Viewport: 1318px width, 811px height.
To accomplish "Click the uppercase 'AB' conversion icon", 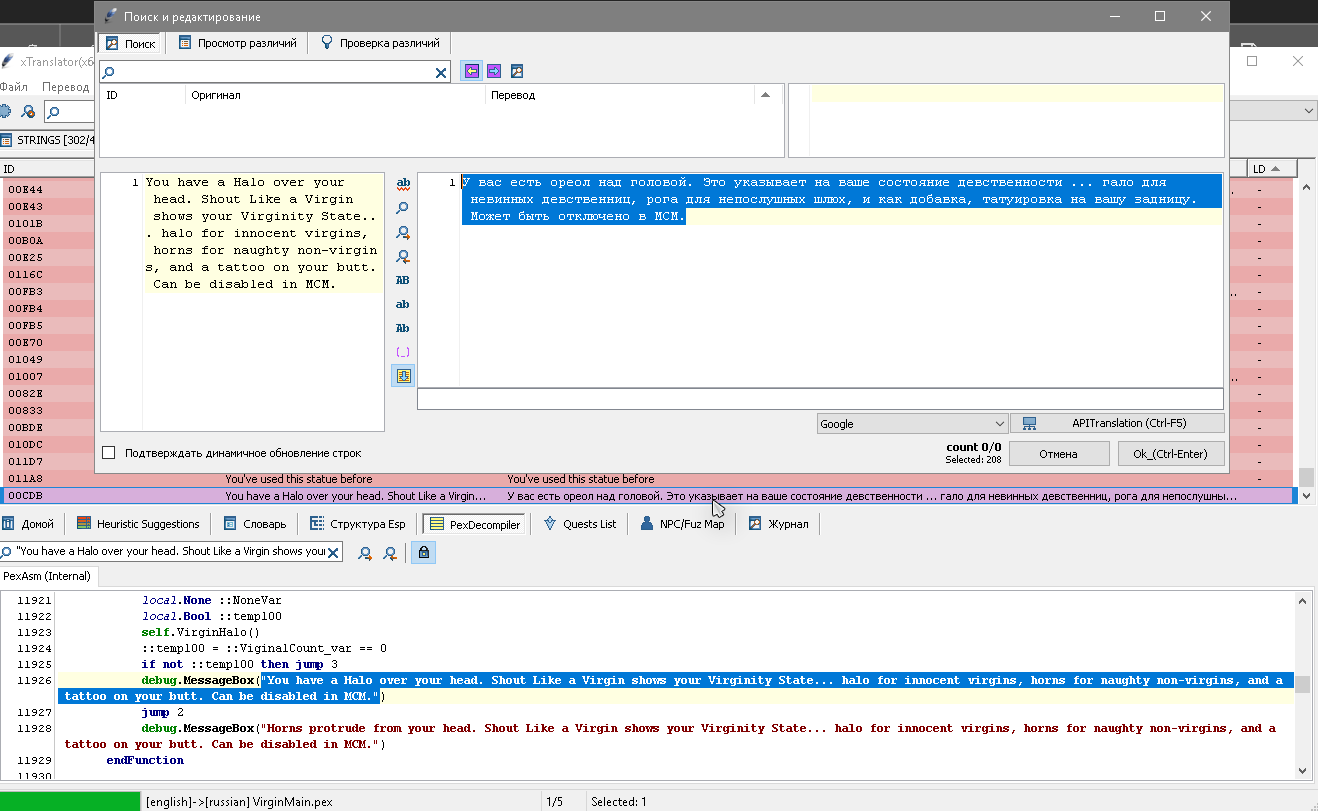I will 403,280.
